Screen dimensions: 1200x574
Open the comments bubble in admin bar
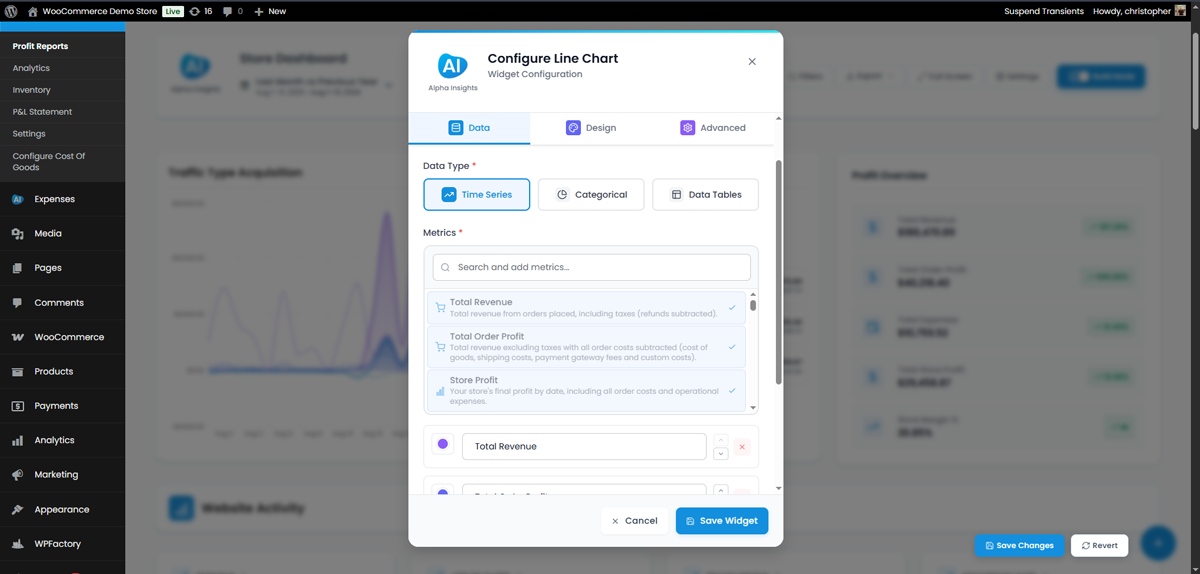coord(232,11)
